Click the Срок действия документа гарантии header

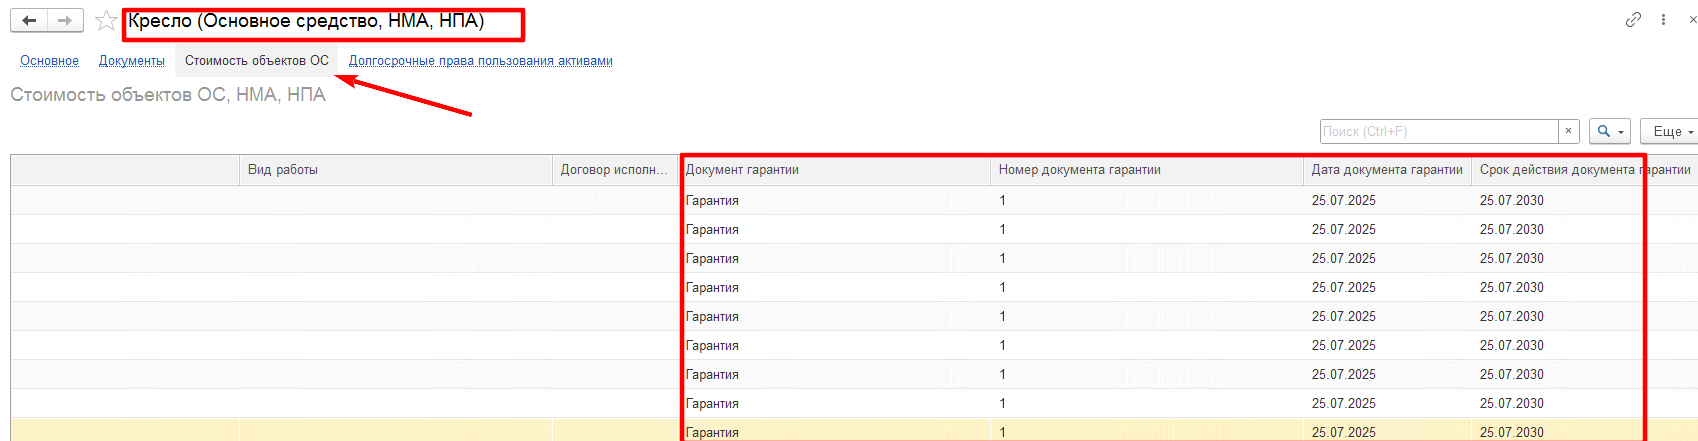[x=1584, y=170]
